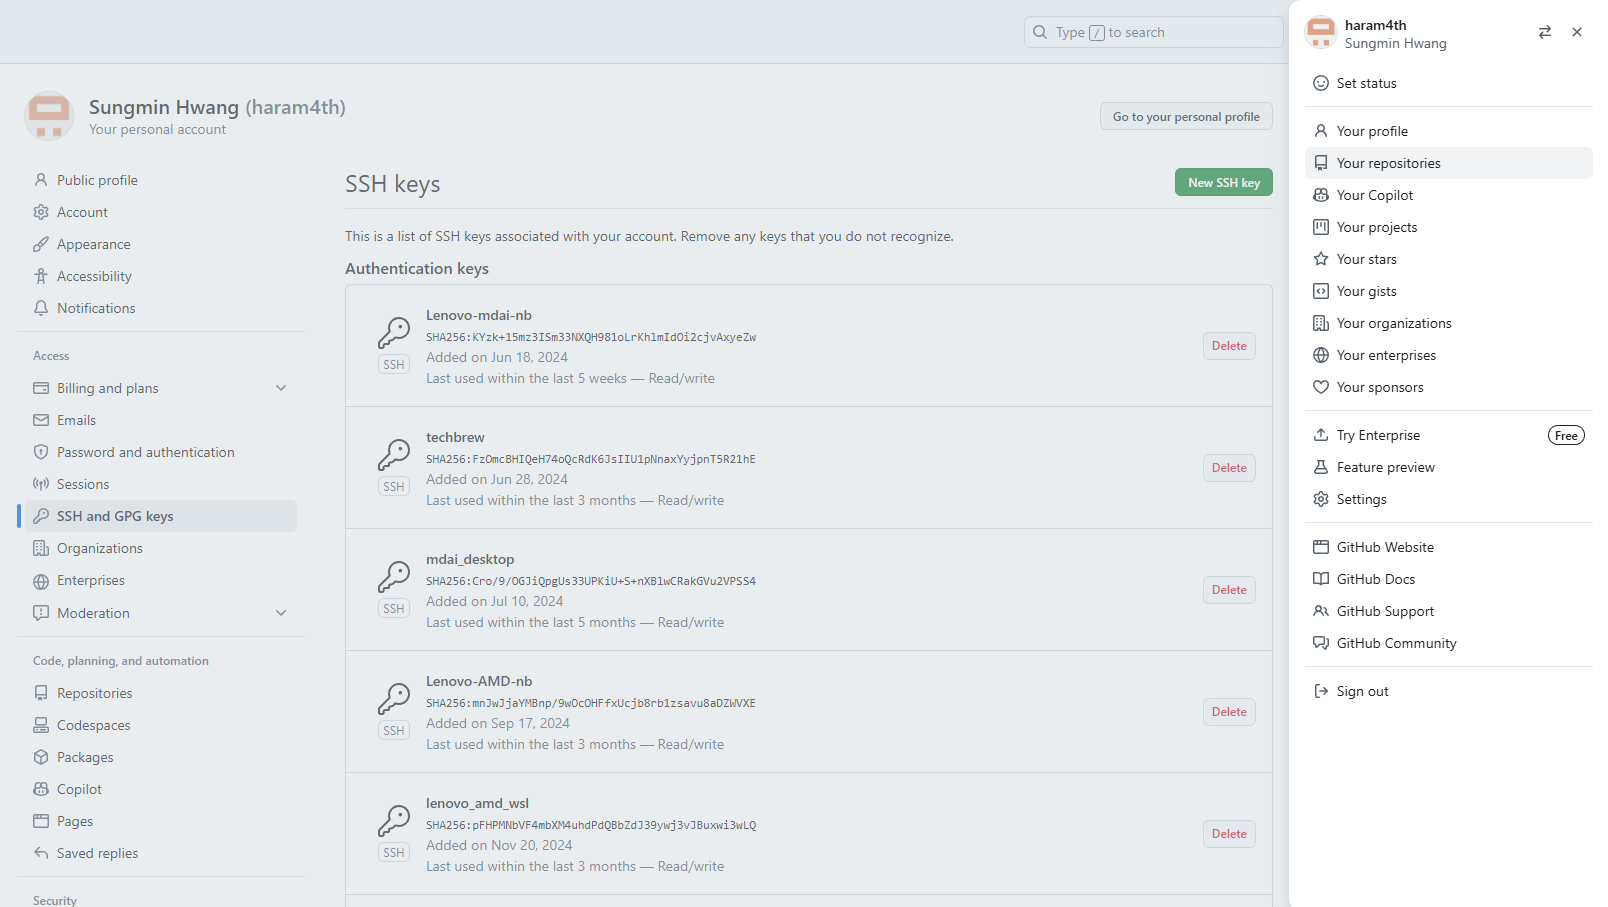Open Copilot in settings sidebar
The width and height of the screenshot is (1608, 907).
click(x=161, y=789)
